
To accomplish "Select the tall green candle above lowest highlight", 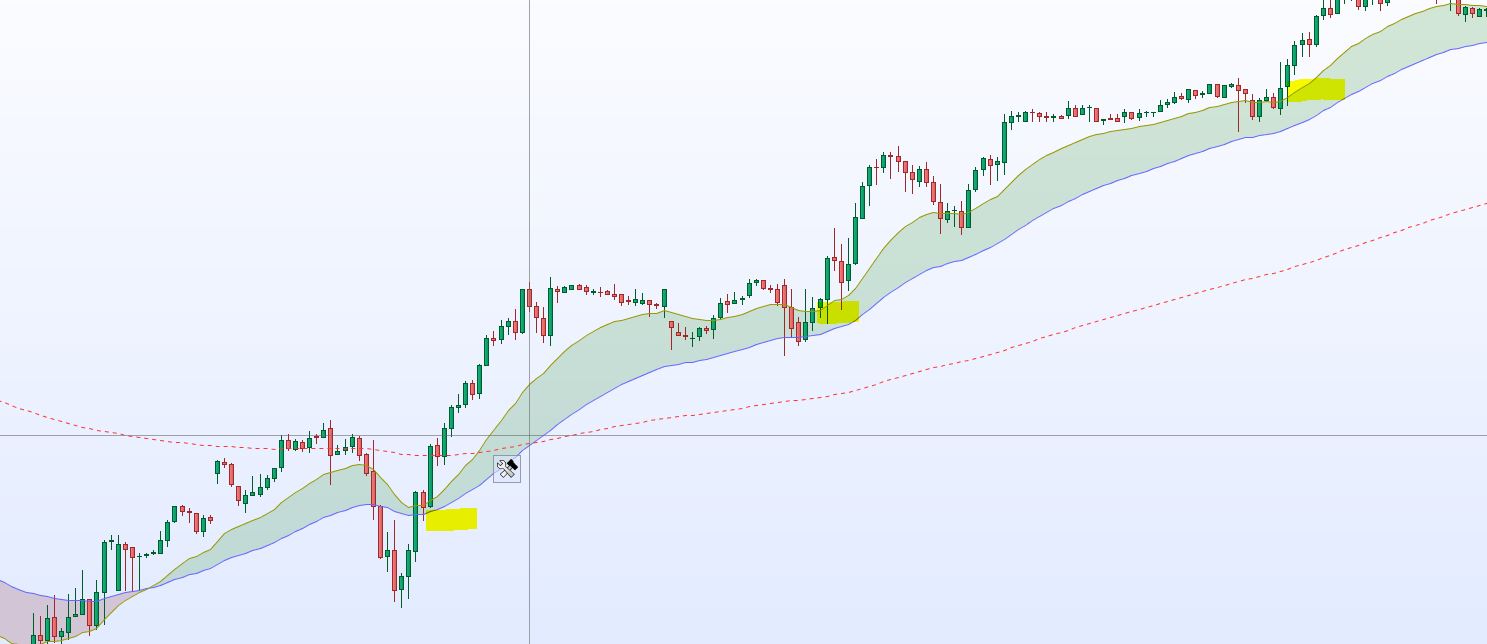I will click(x=431, y=476).
